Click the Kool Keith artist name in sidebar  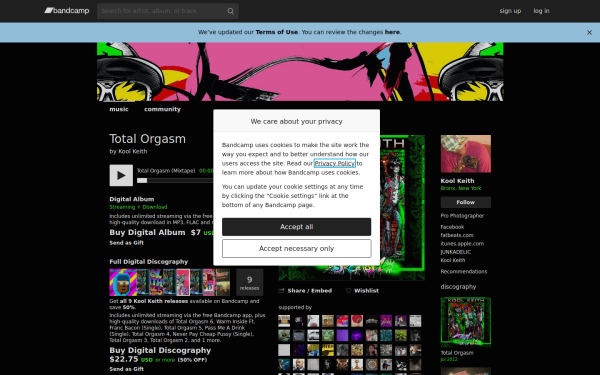pos(457,181)
